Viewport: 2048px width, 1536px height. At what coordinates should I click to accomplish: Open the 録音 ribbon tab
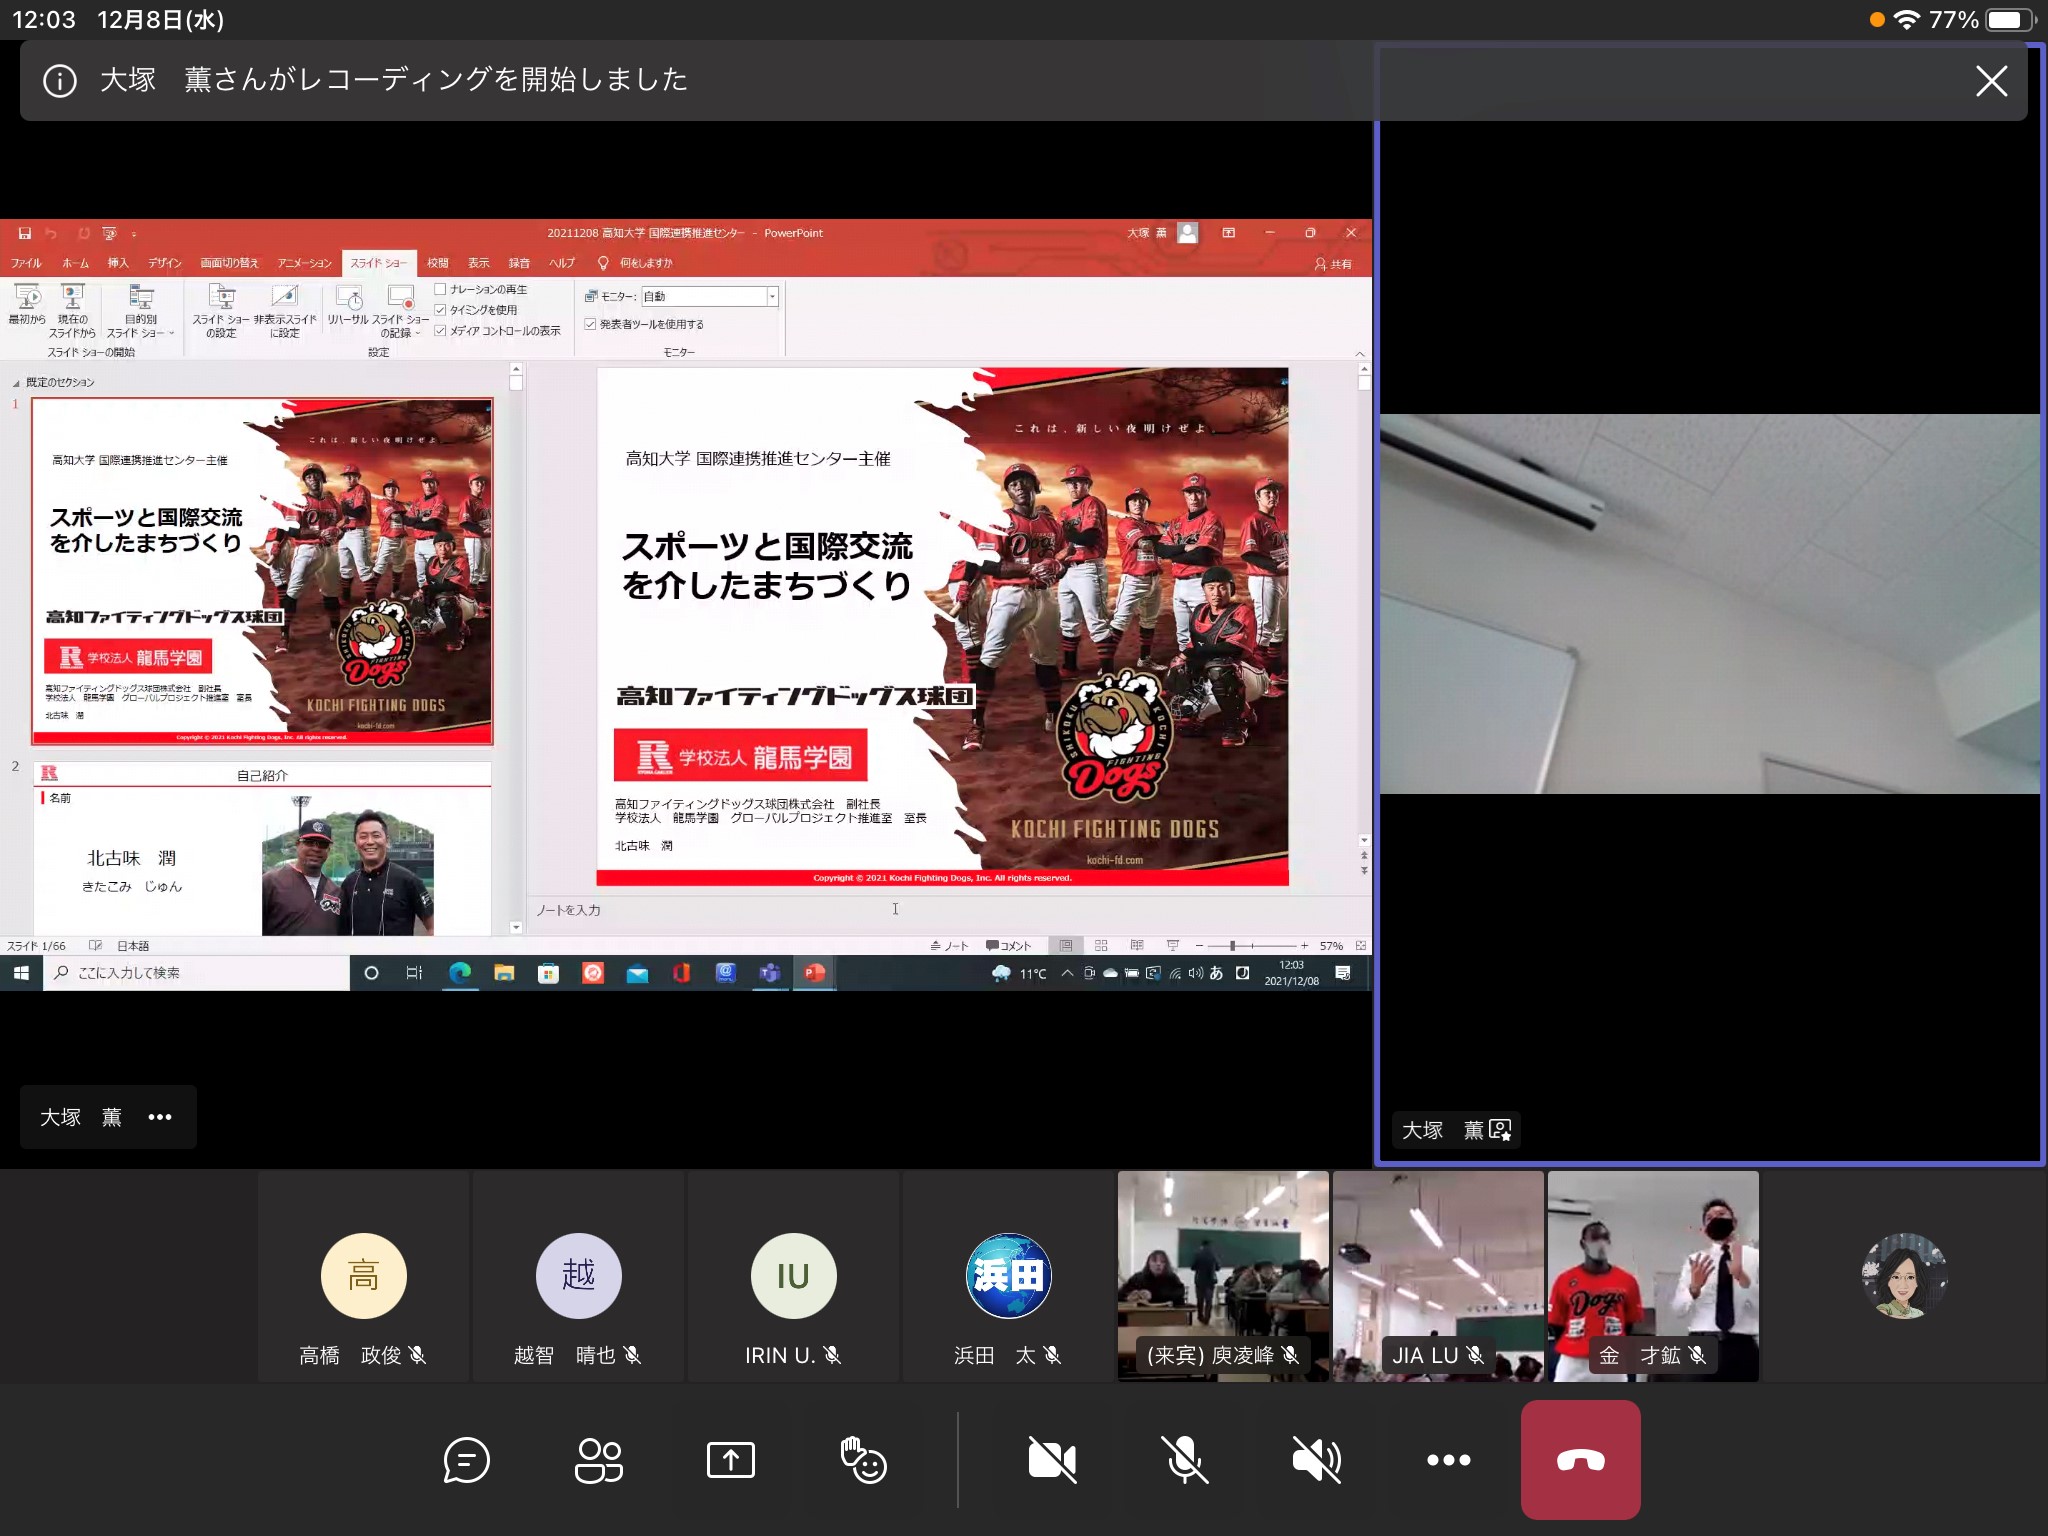pyautogui.click(x=519, y=263)
